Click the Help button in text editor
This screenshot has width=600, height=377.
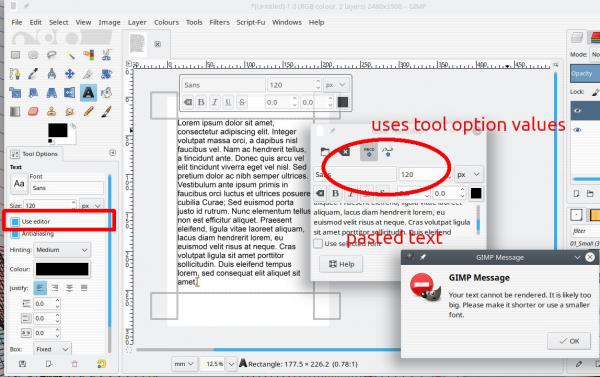click(x=341, y=264)
